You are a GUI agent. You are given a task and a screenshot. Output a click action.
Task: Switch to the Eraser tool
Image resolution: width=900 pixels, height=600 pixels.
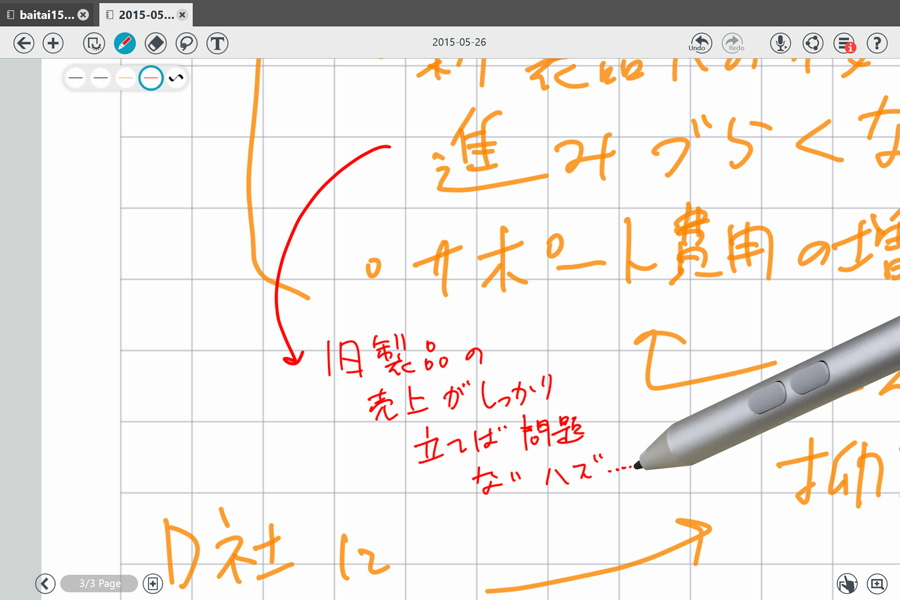[156, 43]
